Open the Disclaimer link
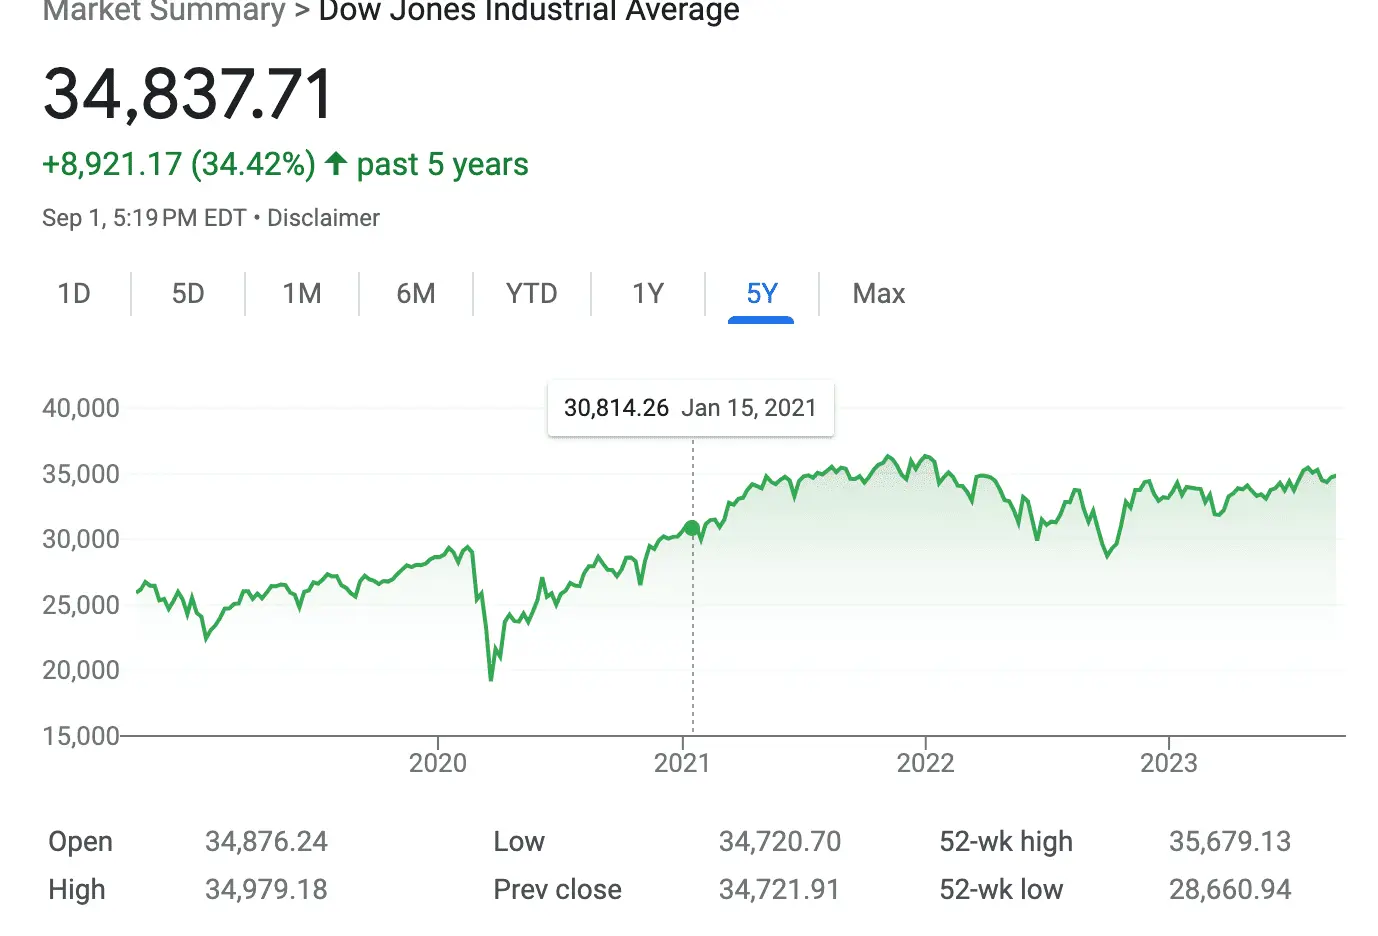This screenshot has width=1378, height=936. pos(323,218)
